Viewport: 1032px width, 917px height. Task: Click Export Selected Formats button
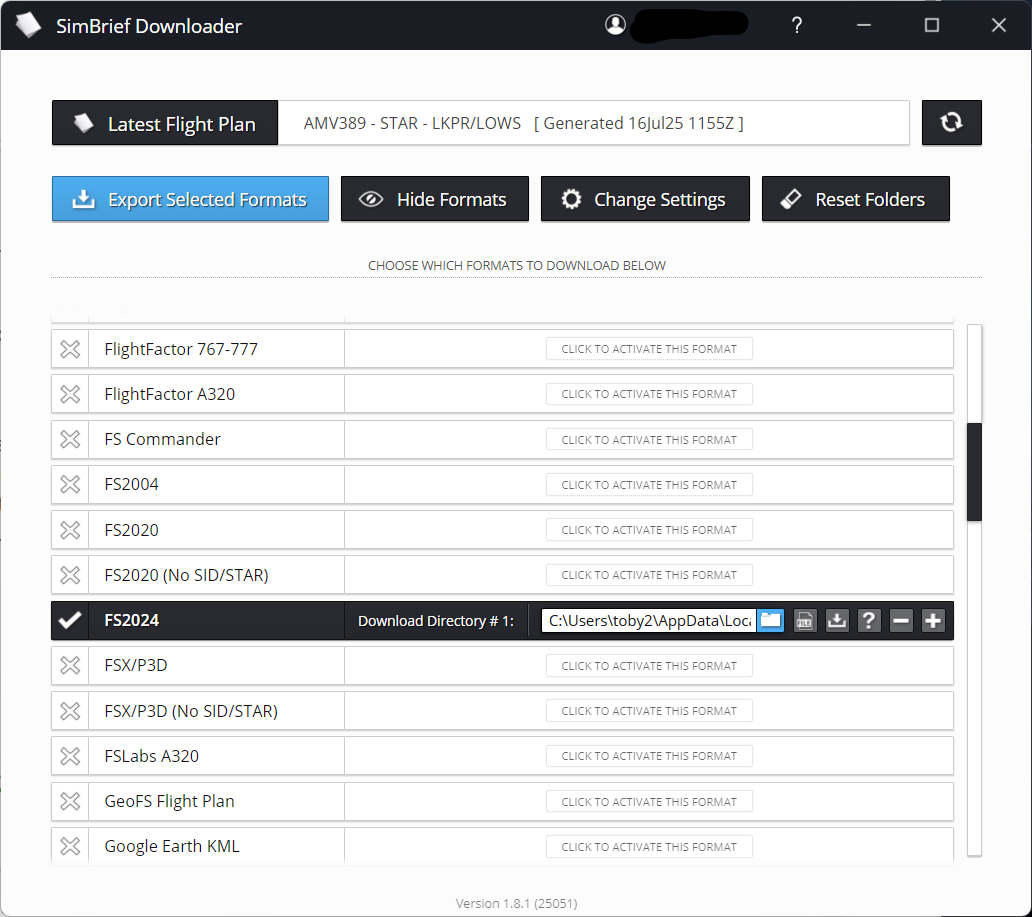click(190, 199)
